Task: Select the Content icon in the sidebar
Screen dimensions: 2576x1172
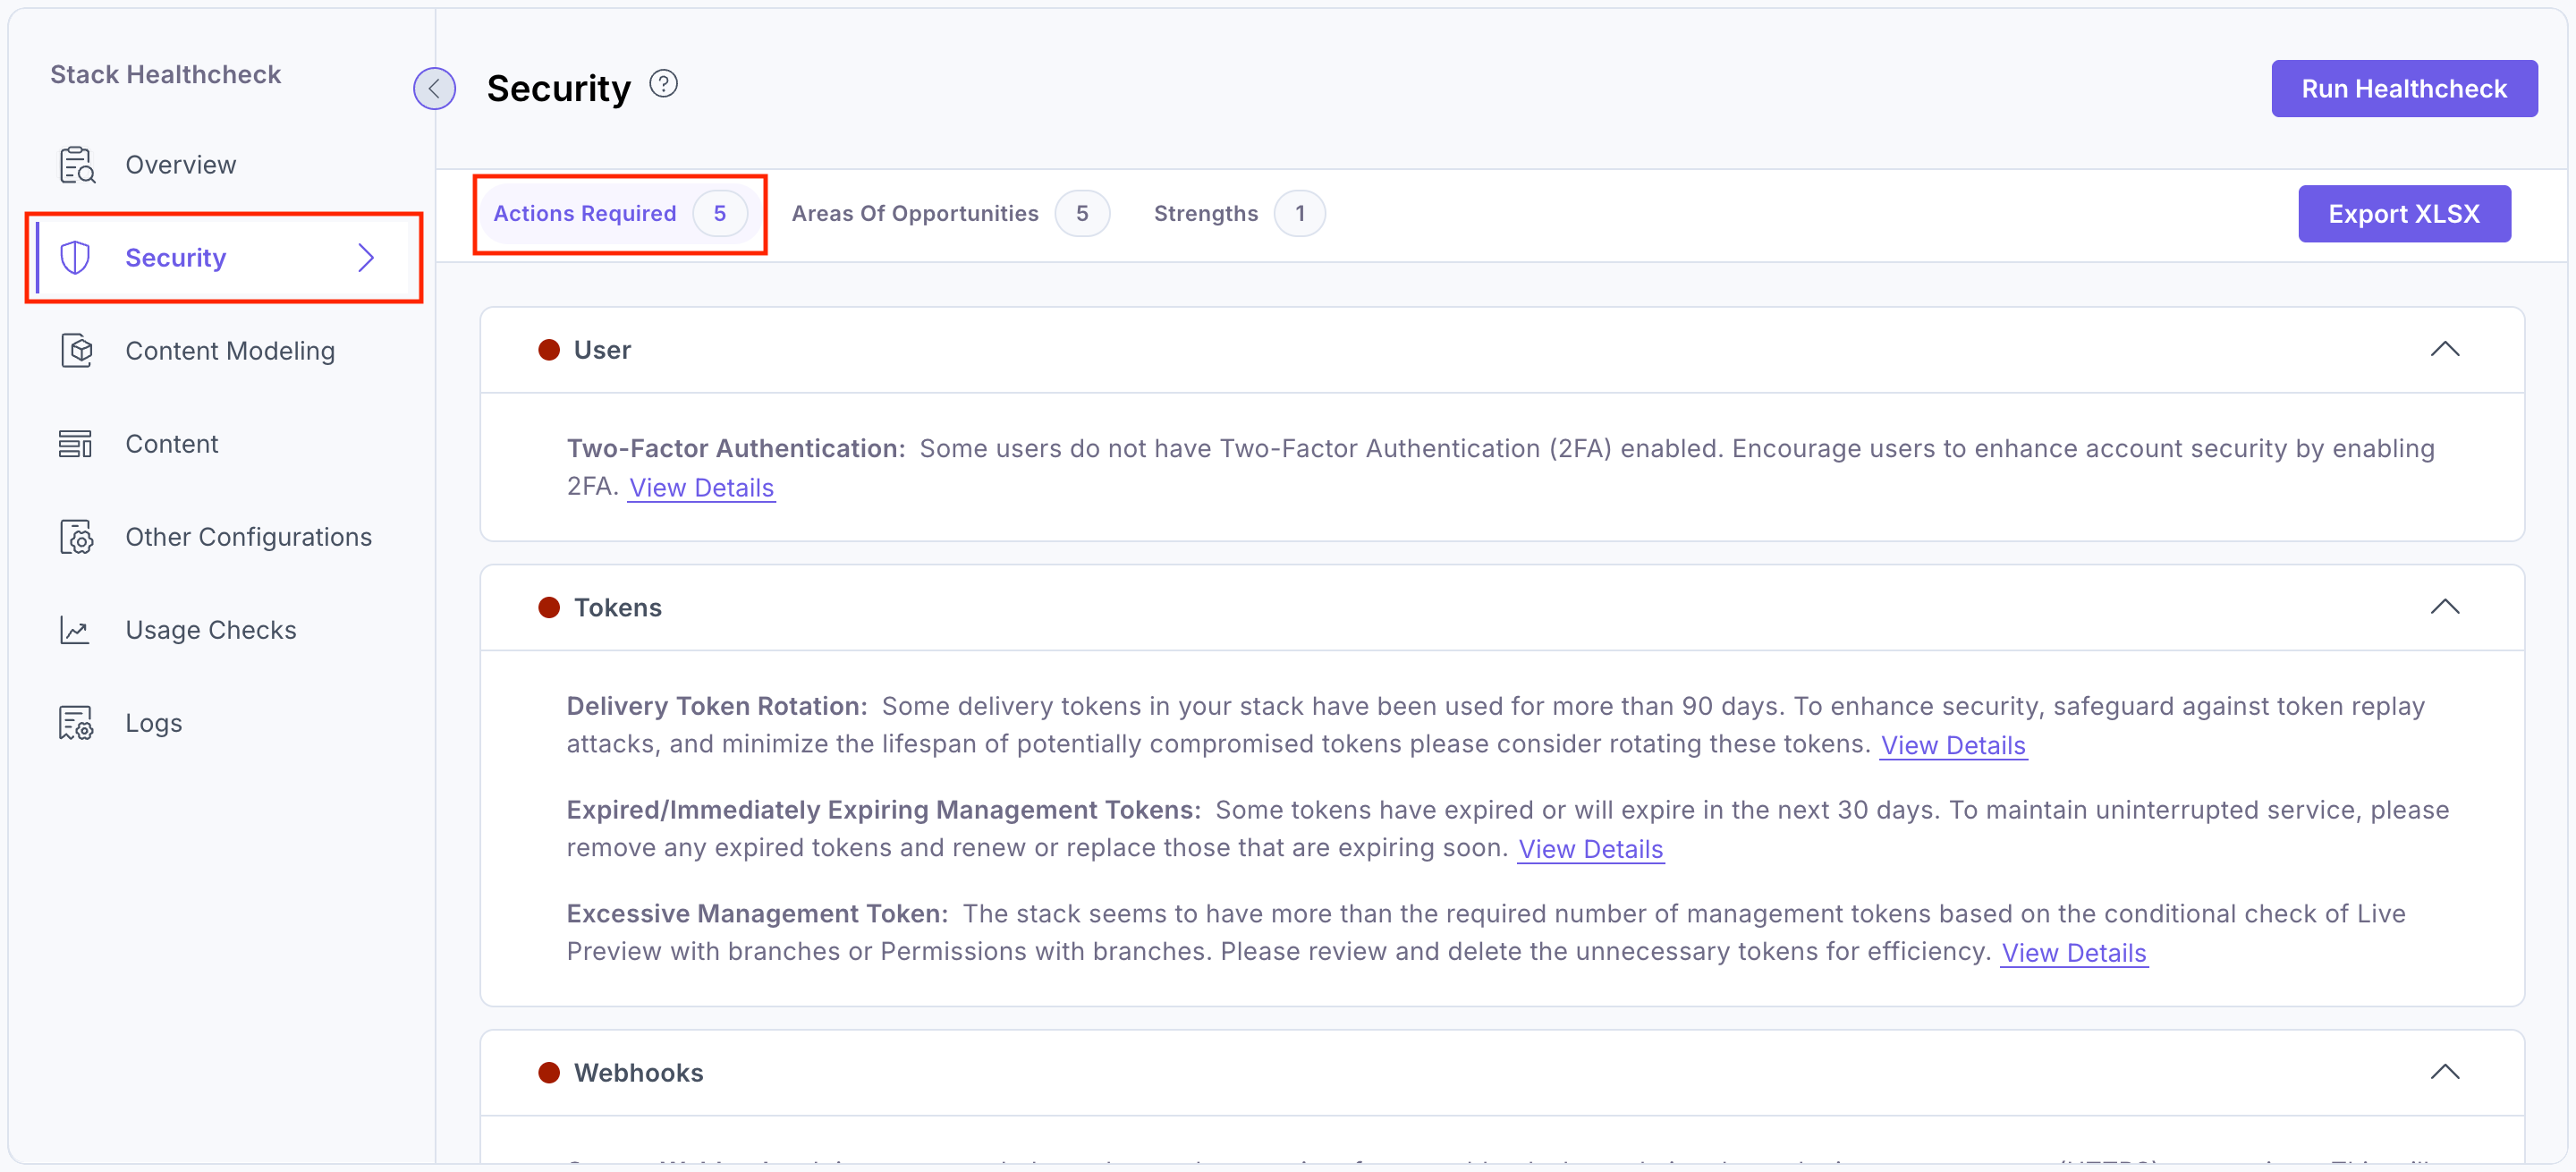Action: point(77,443)
